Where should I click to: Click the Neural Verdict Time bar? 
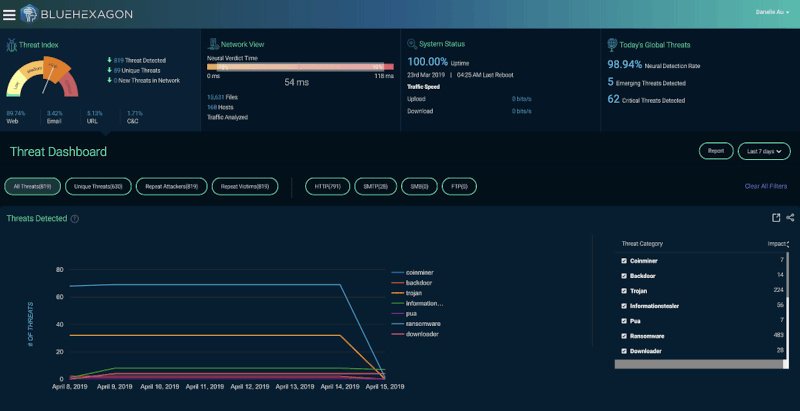tap(300, 67)
